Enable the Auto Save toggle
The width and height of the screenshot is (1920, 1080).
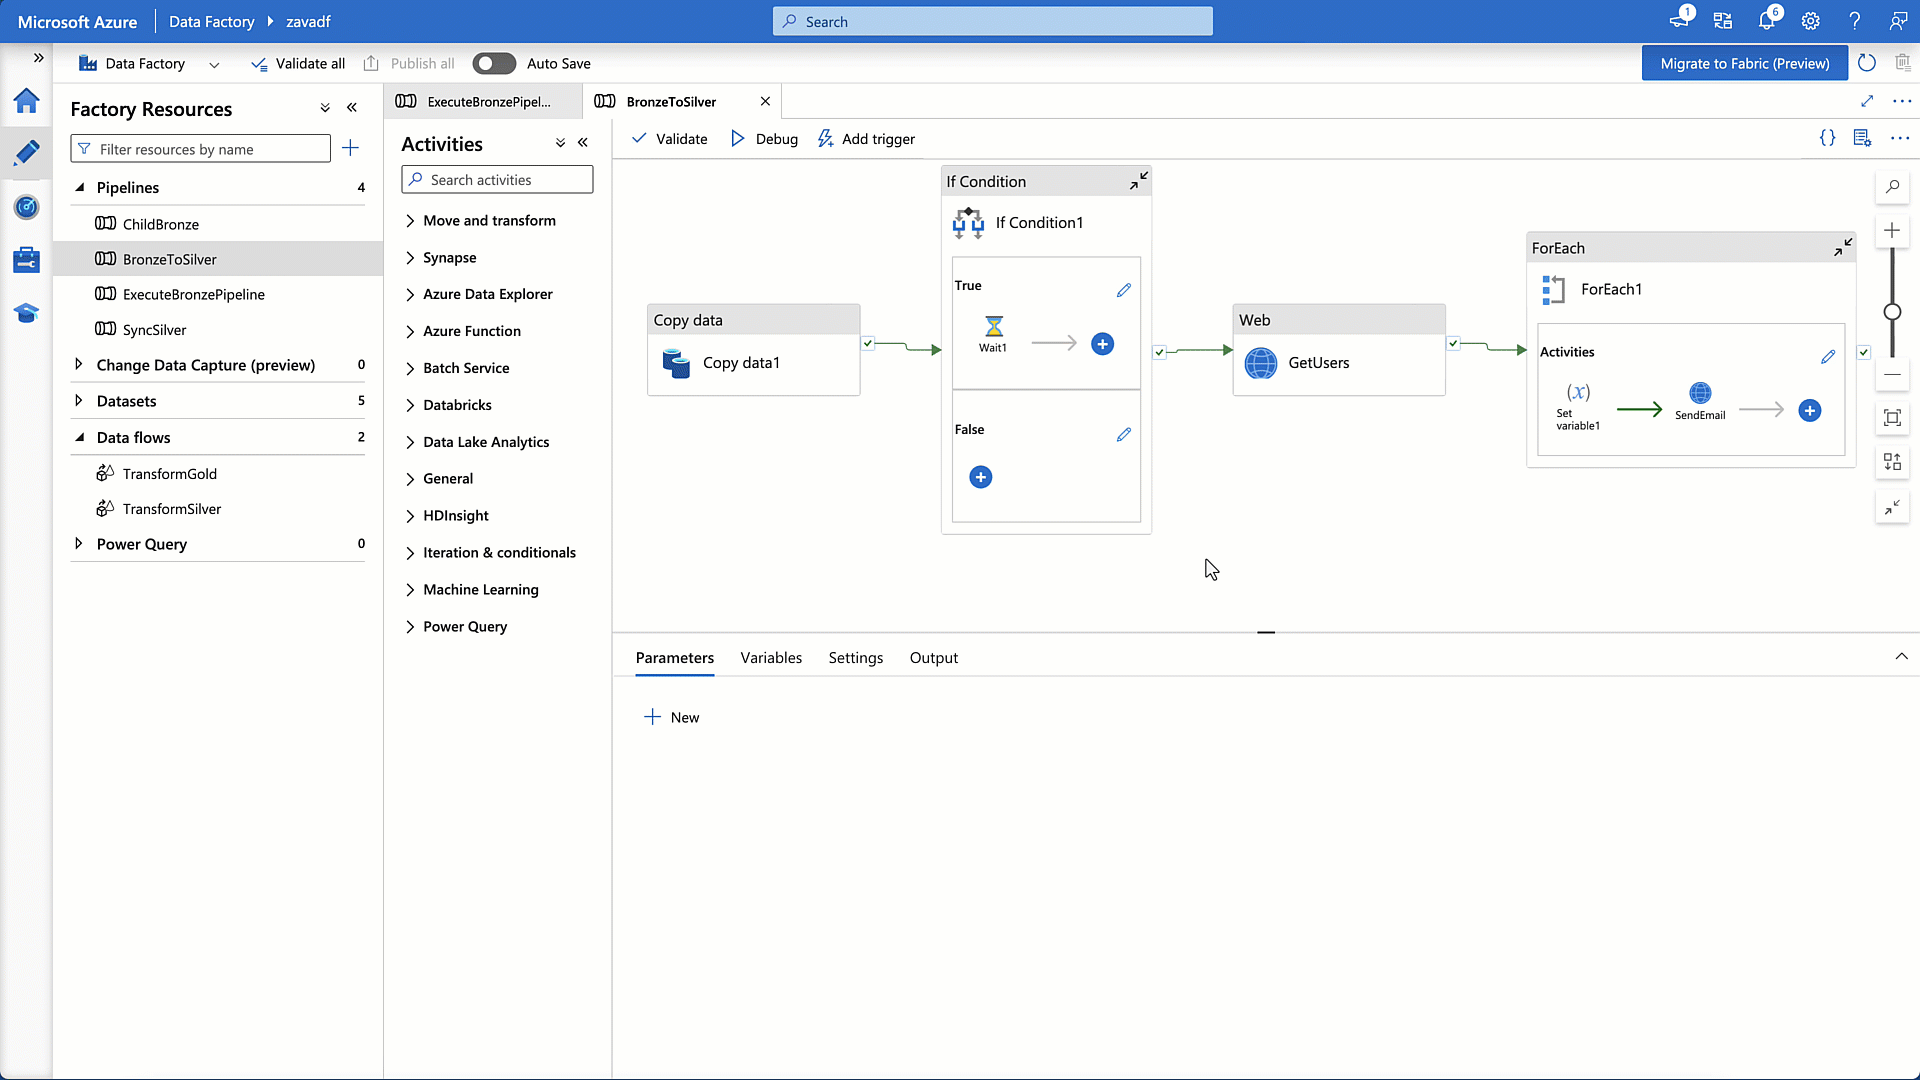494,63
